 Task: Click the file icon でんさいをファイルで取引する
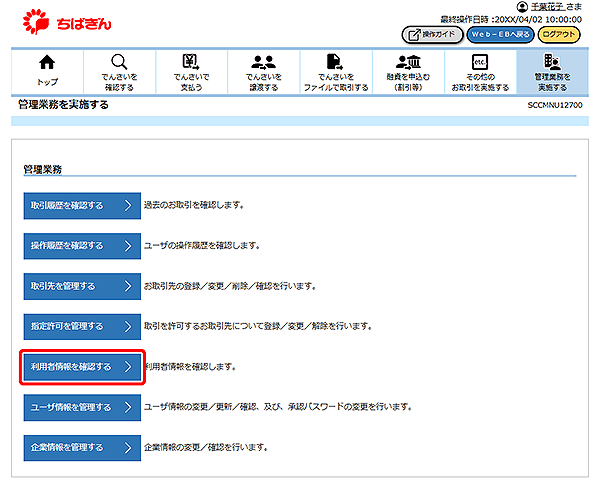click(x=335, y=62)
